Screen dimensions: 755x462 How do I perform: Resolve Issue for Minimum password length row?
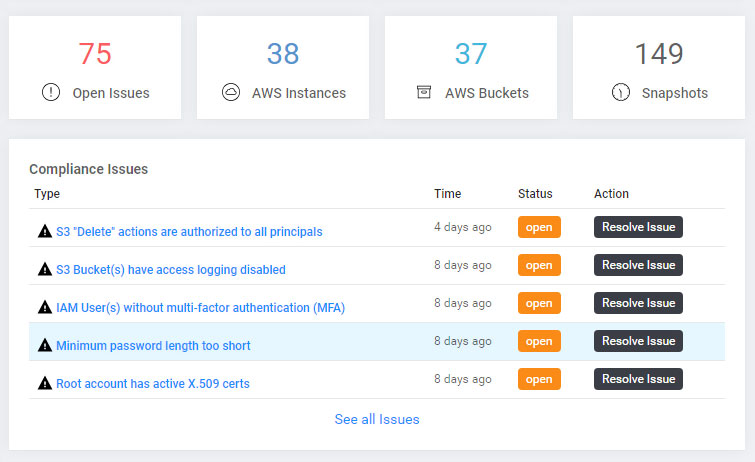click(638, 341)
